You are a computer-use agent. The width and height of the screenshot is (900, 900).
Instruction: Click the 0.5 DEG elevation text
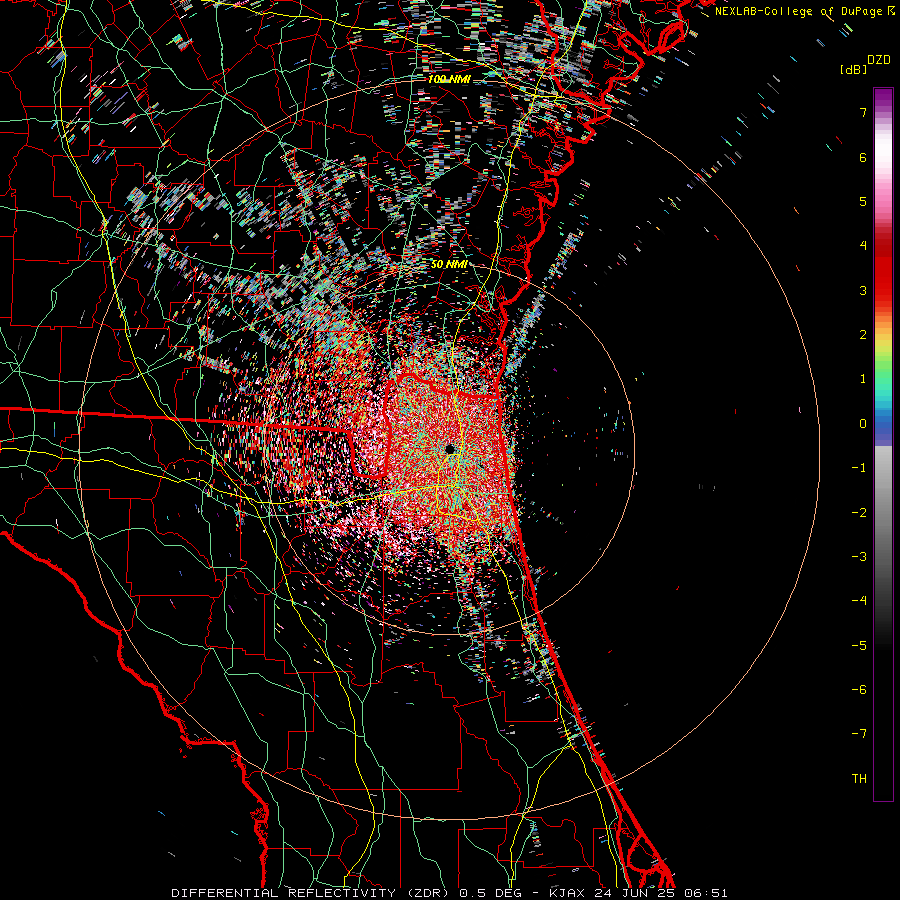pos(489,893)
